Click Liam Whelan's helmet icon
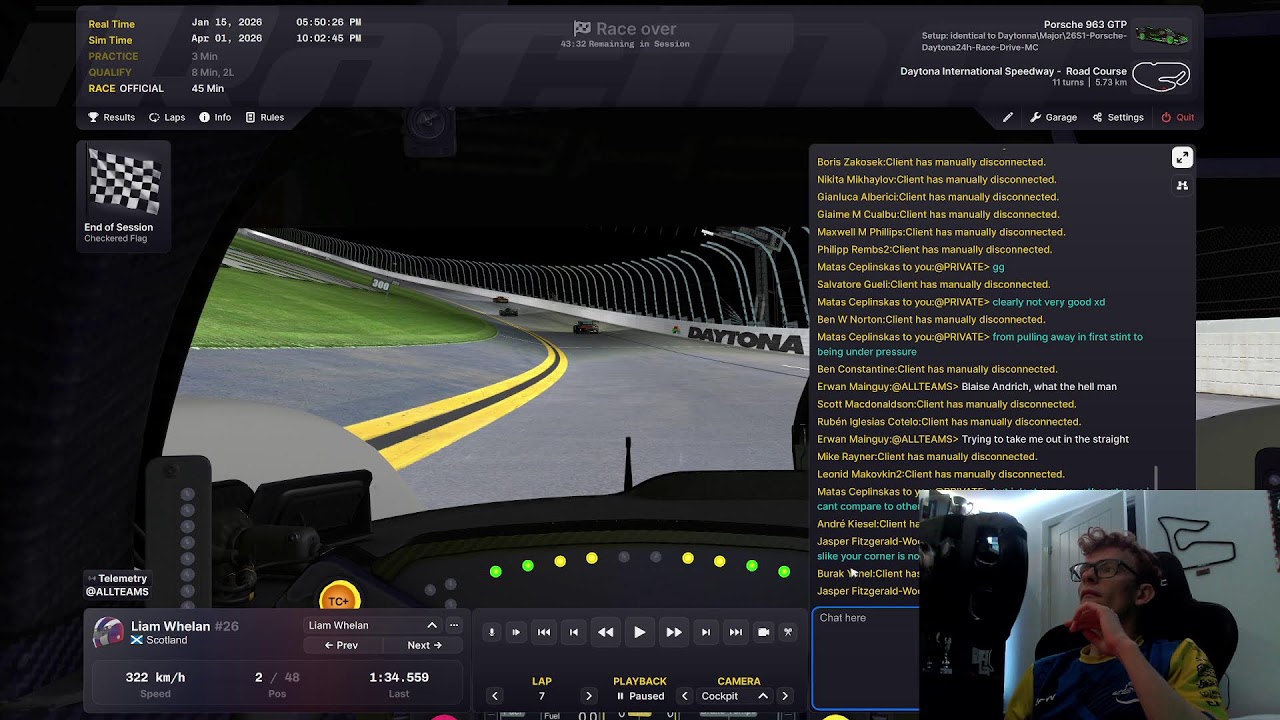The height and width of the screenshot is (720, 1280). point(108,632)
